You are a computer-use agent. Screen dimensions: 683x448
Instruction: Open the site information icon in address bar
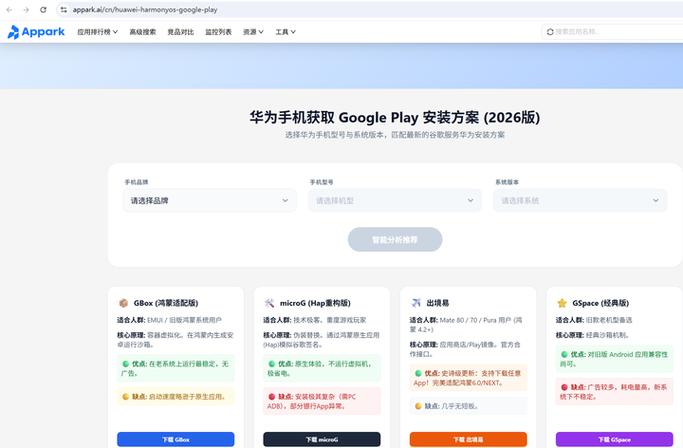64,10
